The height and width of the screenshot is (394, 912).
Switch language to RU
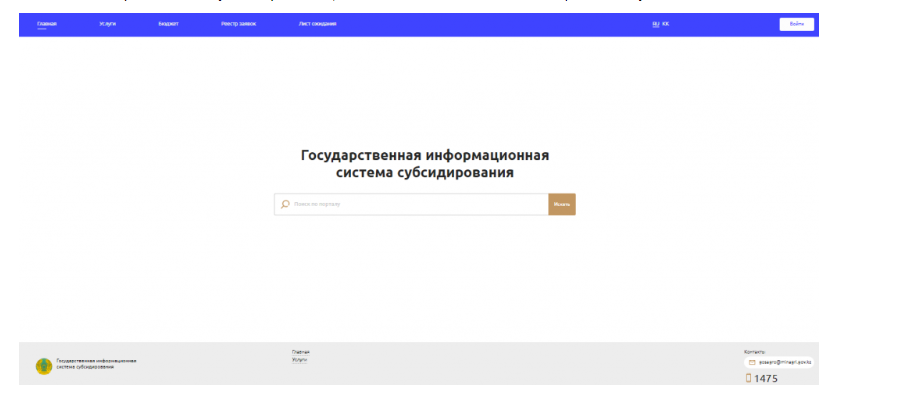pyautogui.click(x=656, y=24)
